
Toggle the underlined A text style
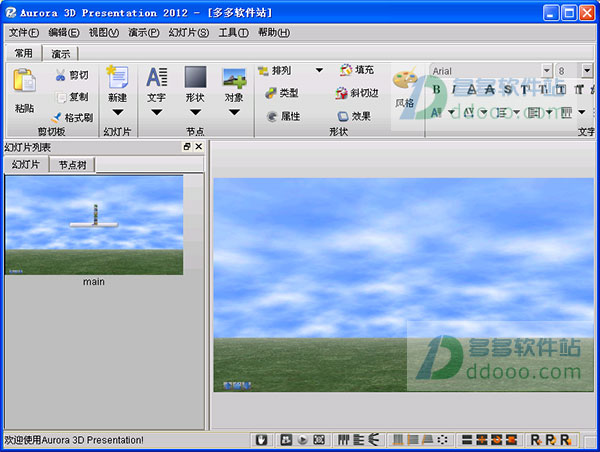tap(472, 90)
